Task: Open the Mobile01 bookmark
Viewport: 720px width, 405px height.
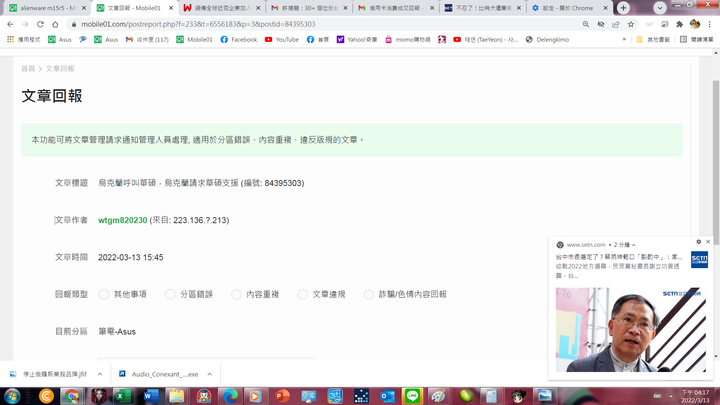Action: (x=194, y=39)
